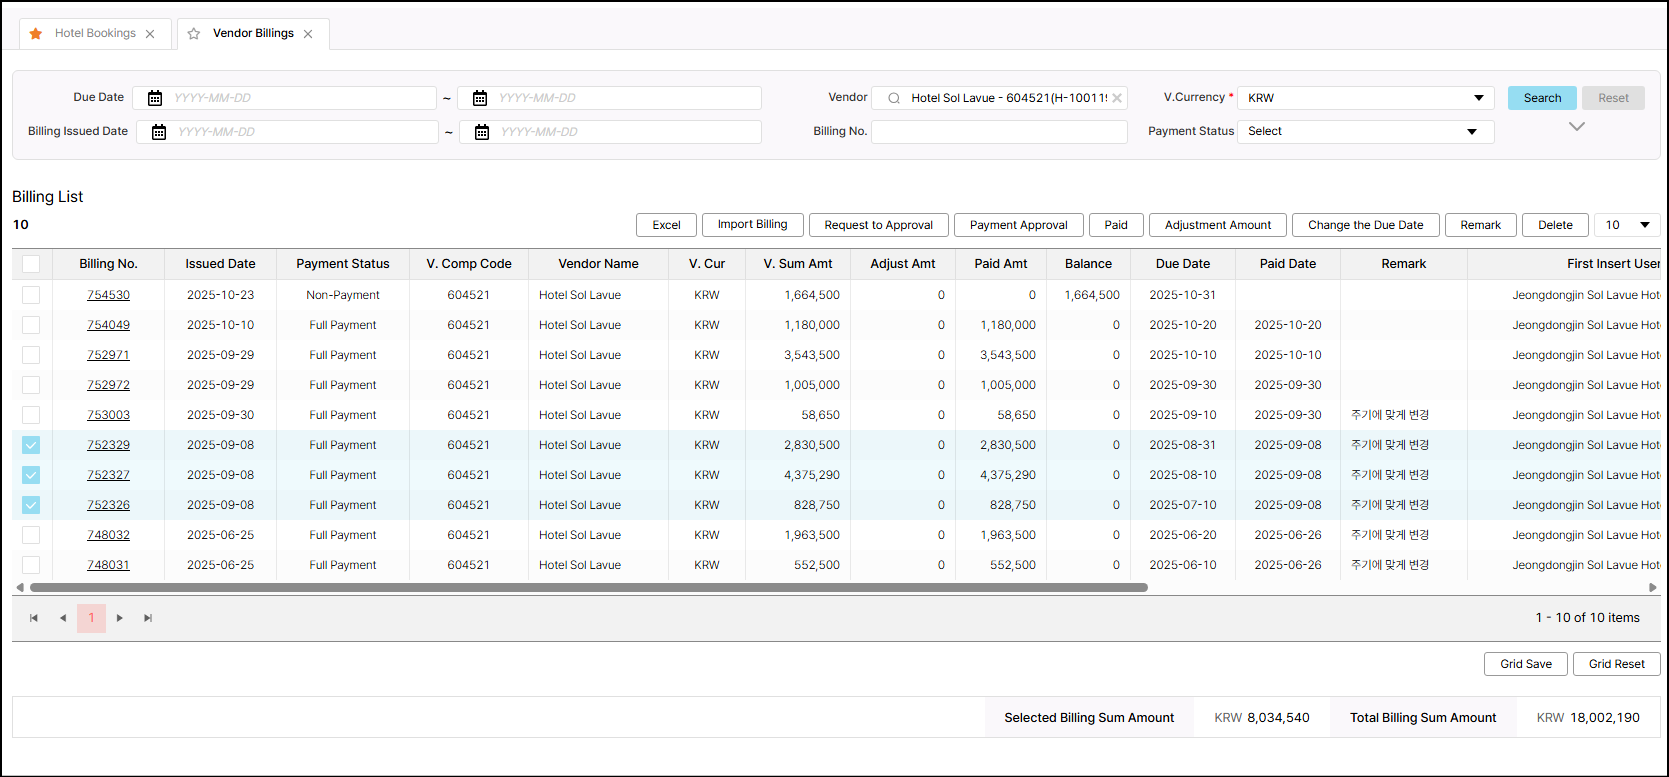Expand additional search filters chevron
Image resolution: width=1669 pixels, height=777 pixels.
(1577, 127)
